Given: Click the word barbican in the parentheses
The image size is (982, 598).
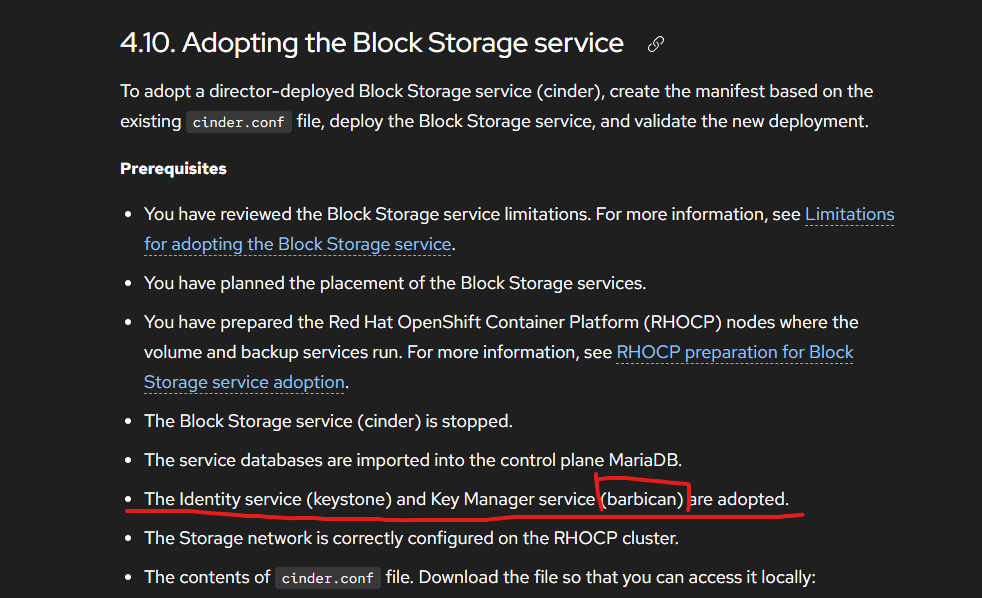Looking at the screenshot, I should (644, 499).
